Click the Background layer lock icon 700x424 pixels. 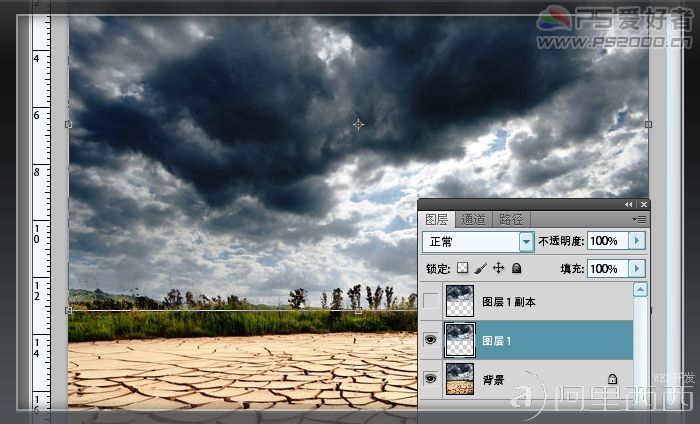pos(612,379)
